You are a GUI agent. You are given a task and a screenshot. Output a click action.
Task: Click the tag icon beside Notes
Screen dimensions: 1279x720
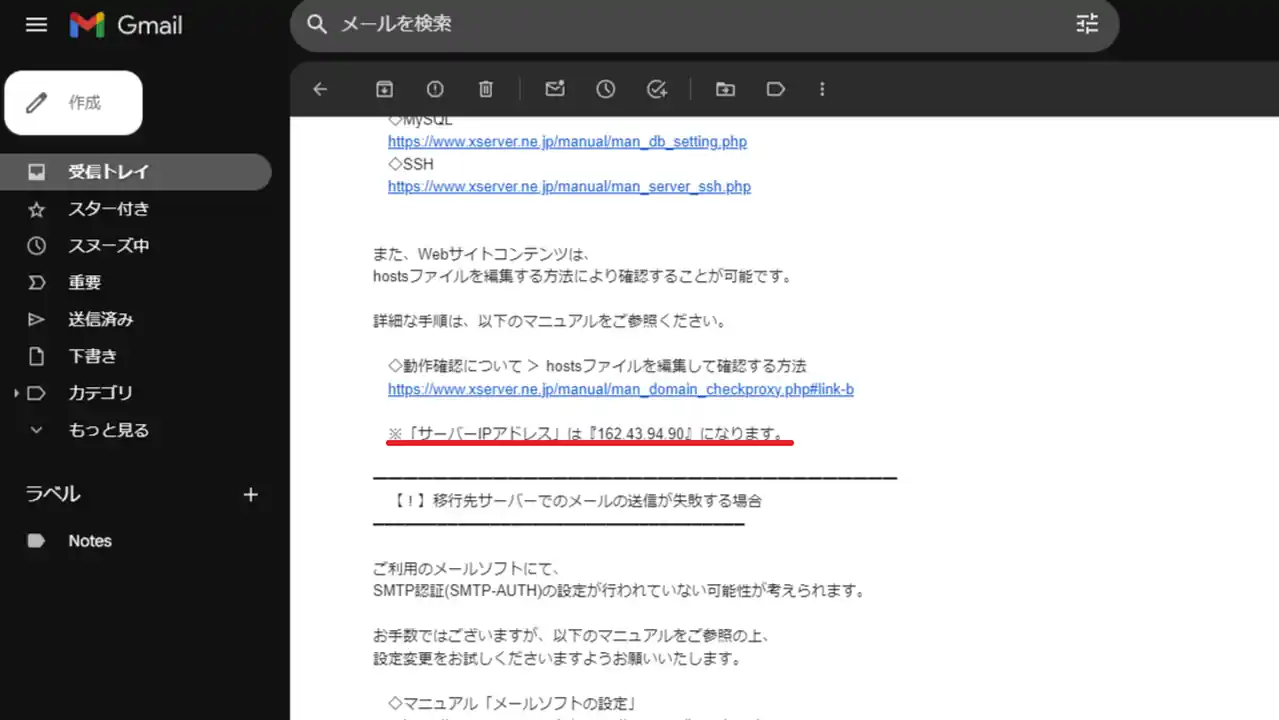[x=36, y=541]
